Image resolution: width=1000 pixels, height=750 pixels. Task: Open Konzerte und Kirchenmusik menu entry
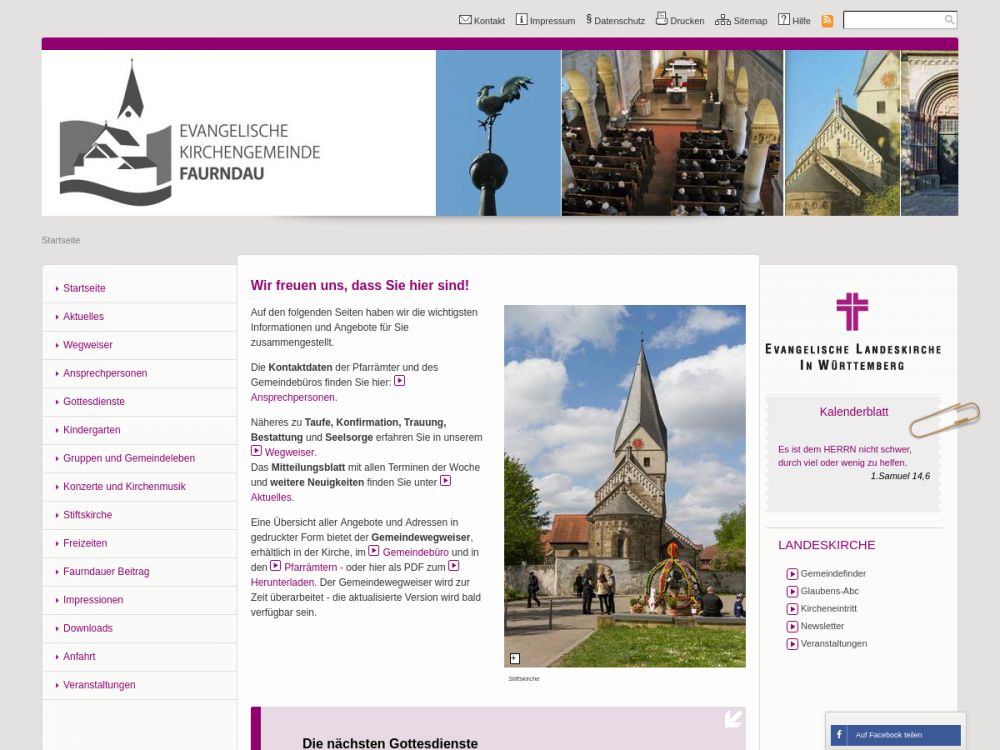124,487
